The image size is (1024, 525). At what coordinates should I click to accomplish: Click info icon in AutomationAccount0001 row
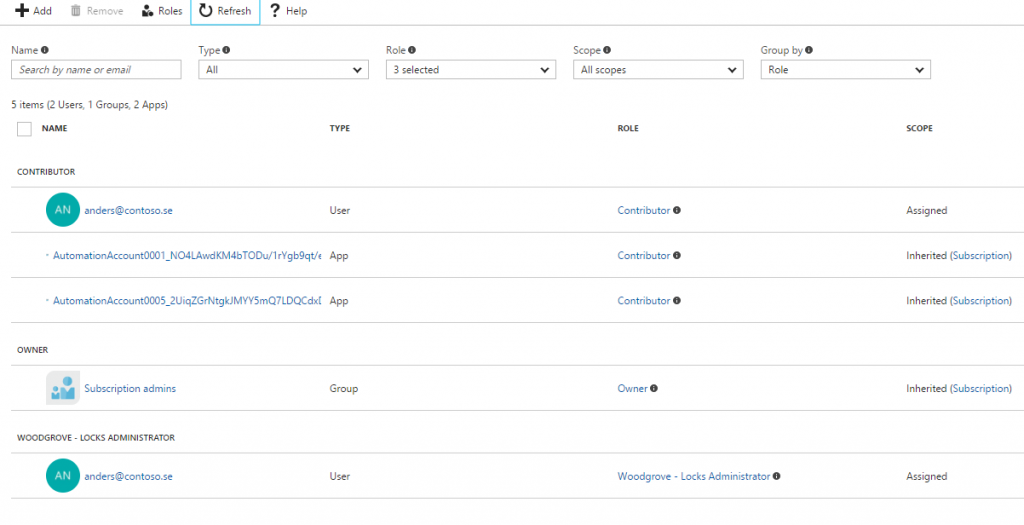[677, 255]
